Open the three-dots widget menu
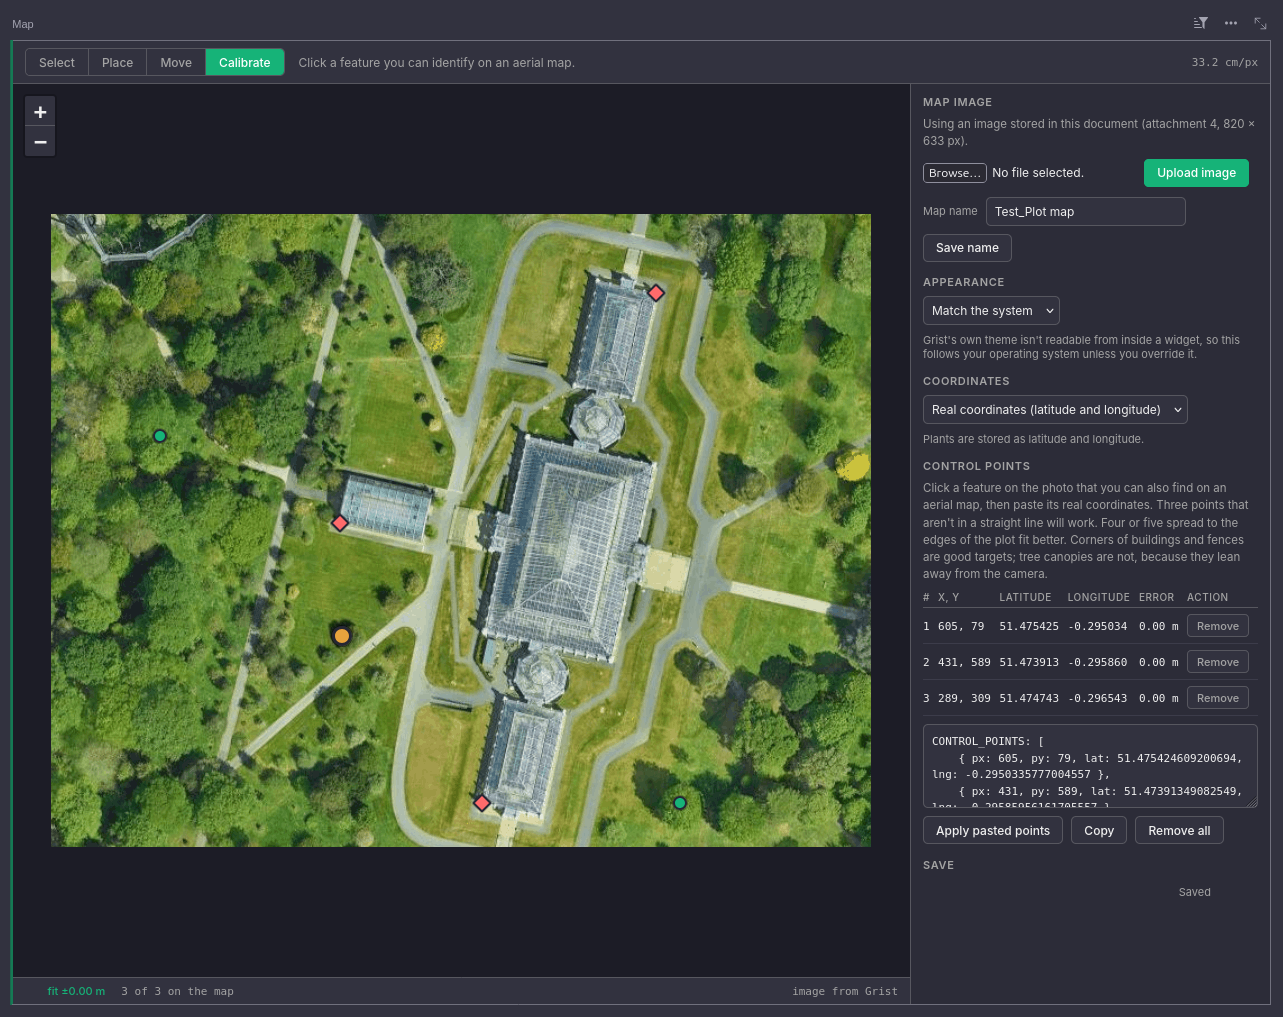 [1231, 23]
